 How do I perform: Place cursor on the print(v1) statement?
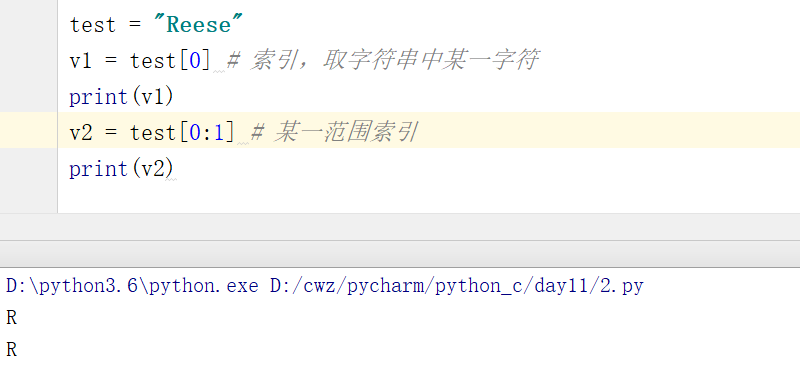pyautogui.click(x=121, y=97)
